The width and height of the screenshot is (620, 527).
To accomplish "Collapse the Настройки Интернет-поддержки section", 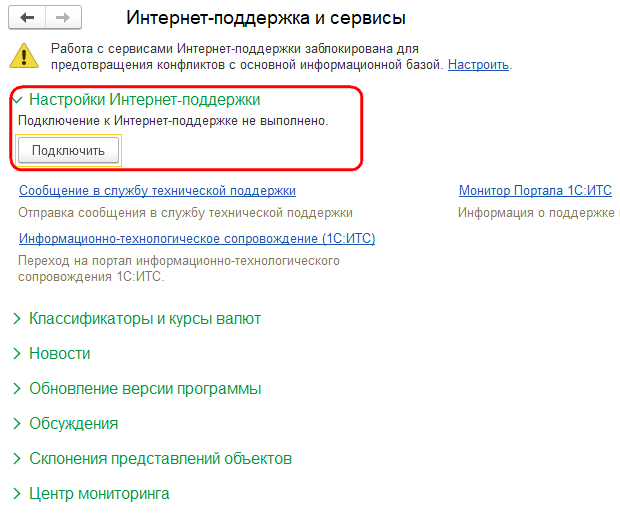I will [x=136, y=99].
